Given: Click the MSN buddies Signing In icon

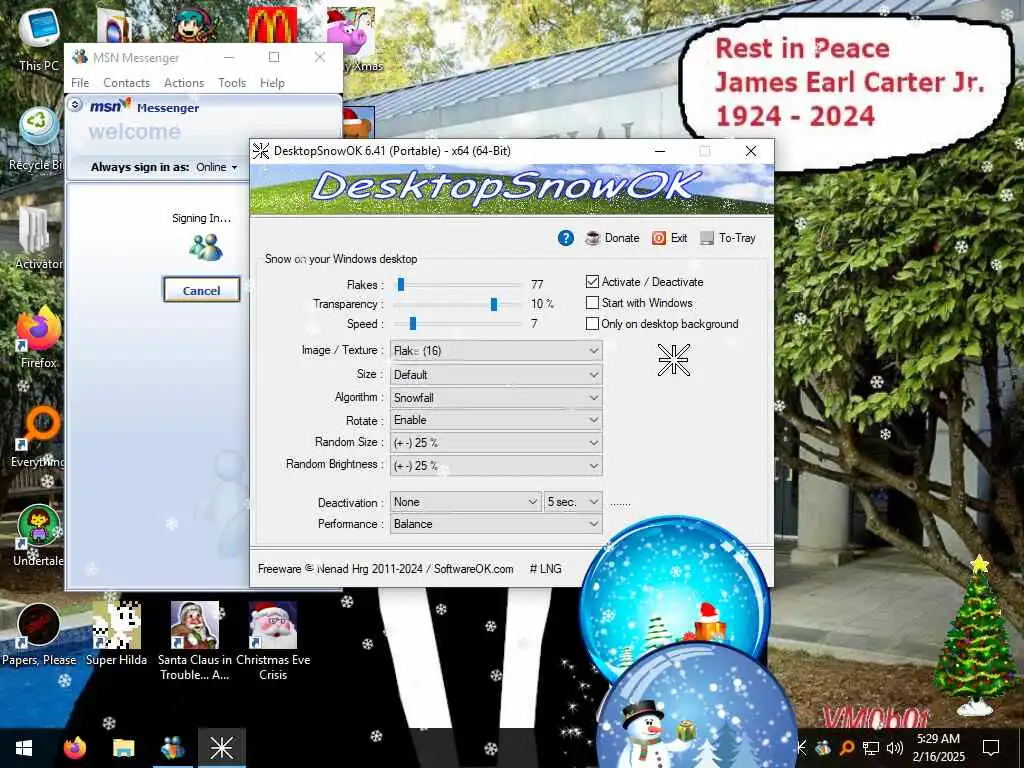Looking at the screenshot, I should coord(206,248).
